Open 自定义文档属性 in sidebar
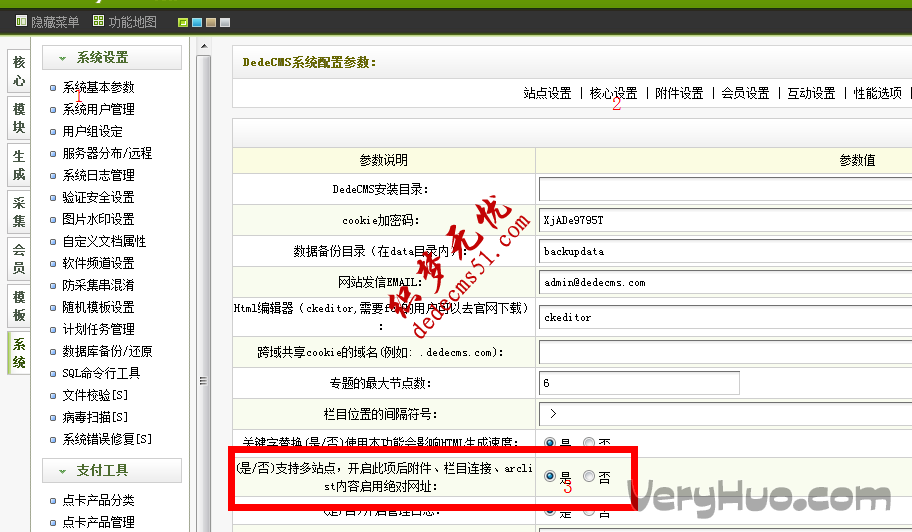Viewport: 912px width, 532px height. [104, 241]
